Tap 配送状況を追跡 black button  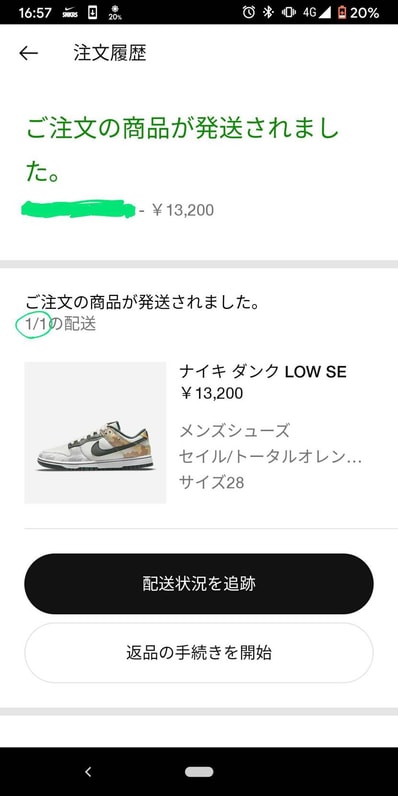[x=199, y=584]
